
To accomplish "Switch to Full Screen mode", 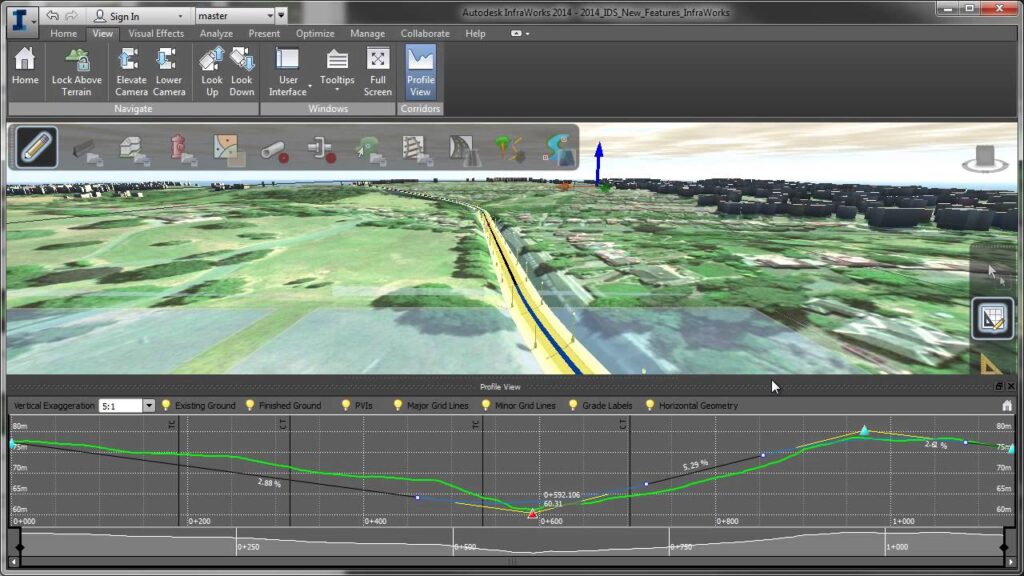I will click(377, 72).
